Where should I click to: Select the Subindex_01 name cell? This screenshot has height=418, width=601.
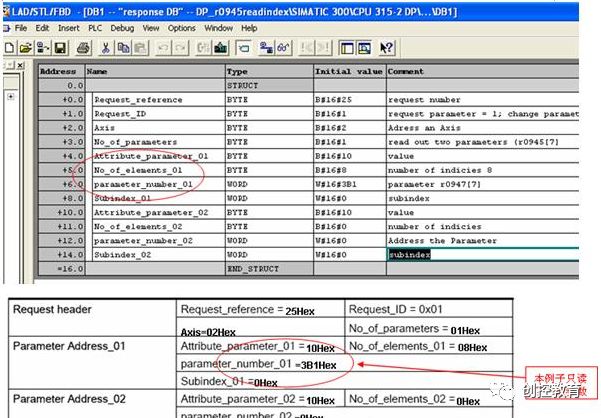pos(159,198)
